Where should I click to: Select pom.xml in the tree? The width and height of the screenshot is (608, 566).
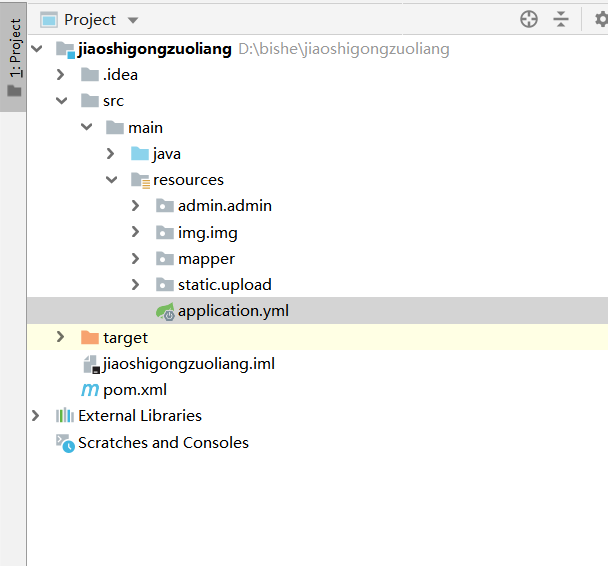134,390
